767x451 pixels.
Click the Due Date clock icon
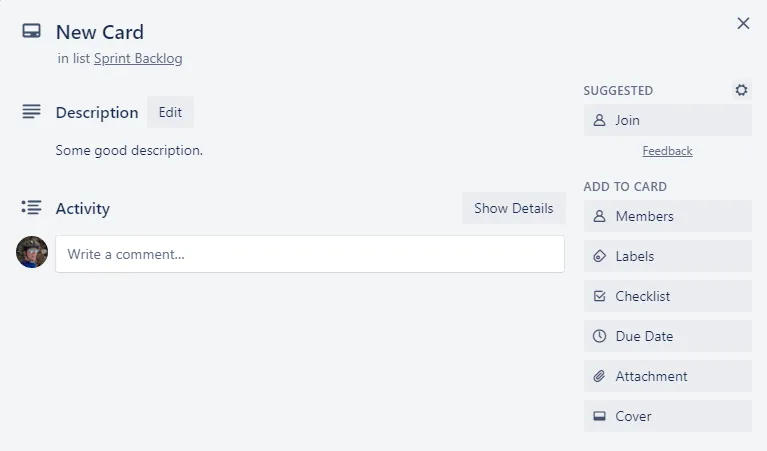click(600, 336)
